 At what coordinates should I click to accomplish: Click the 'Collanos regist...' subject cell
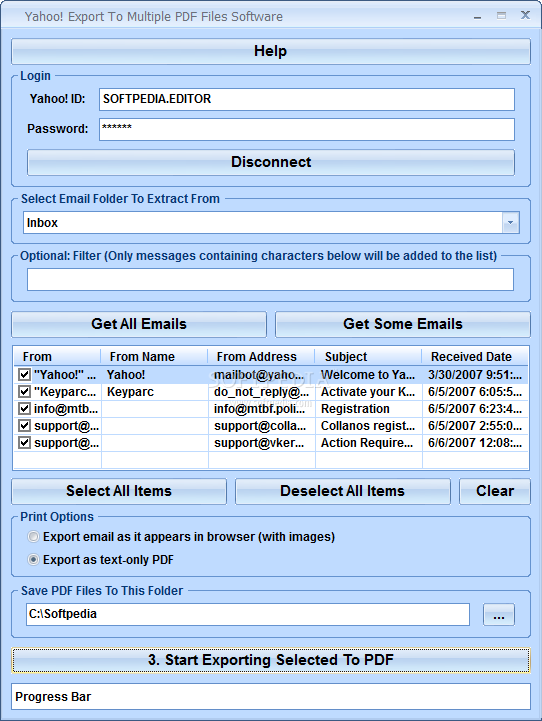click(x=368, y=426)
